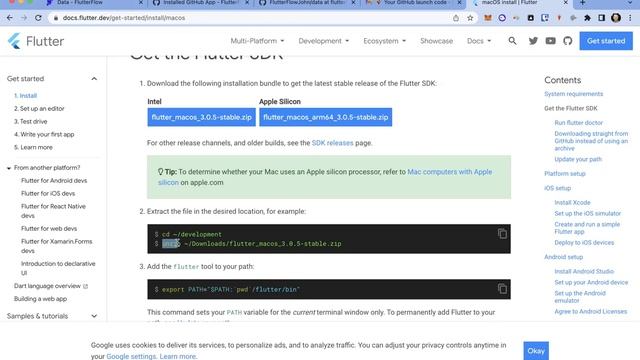Open the SDK releases link
The width and height of the screenshot is (640, 360).
point(332,143)
